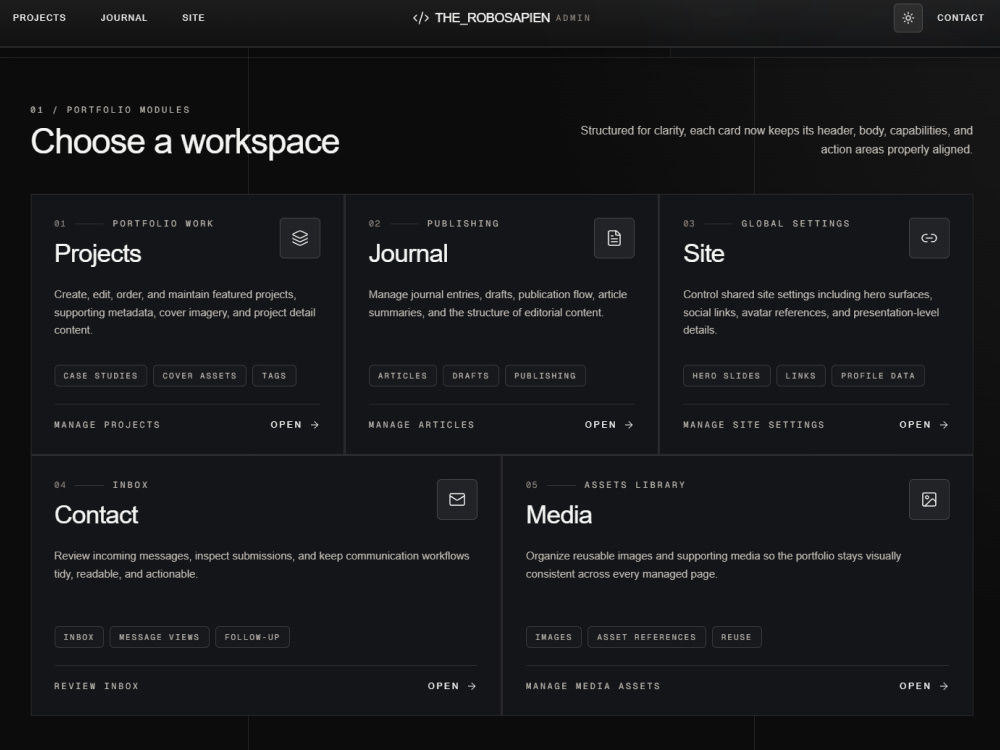Click the Site card link icon
1000x750 pixels.
point(929,238)
